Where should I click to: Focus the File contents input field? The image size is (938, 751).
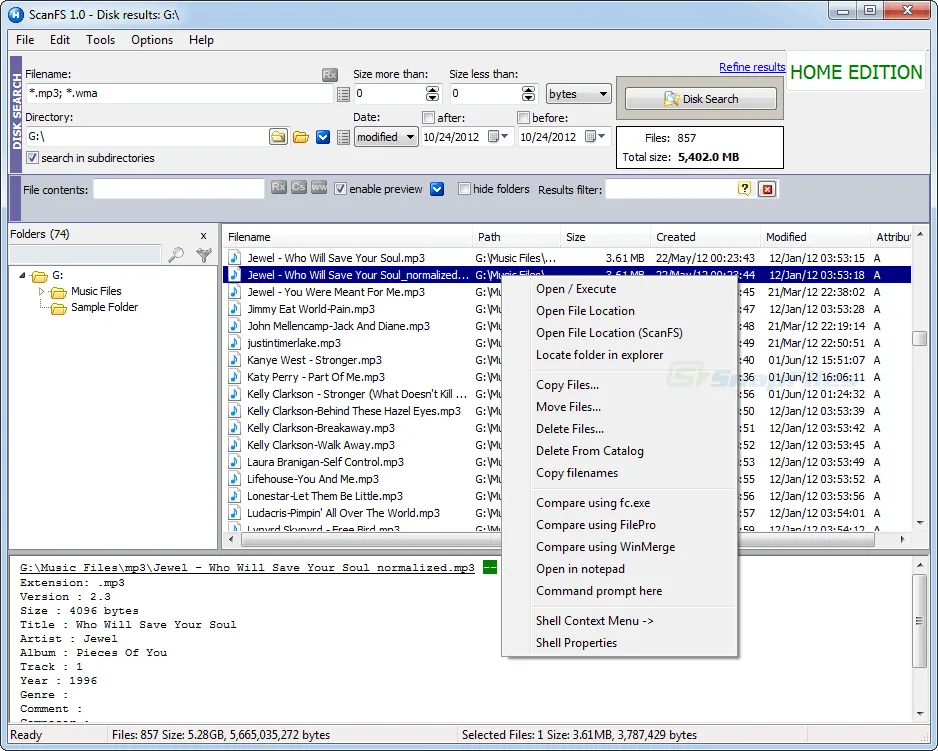(178, 189)
